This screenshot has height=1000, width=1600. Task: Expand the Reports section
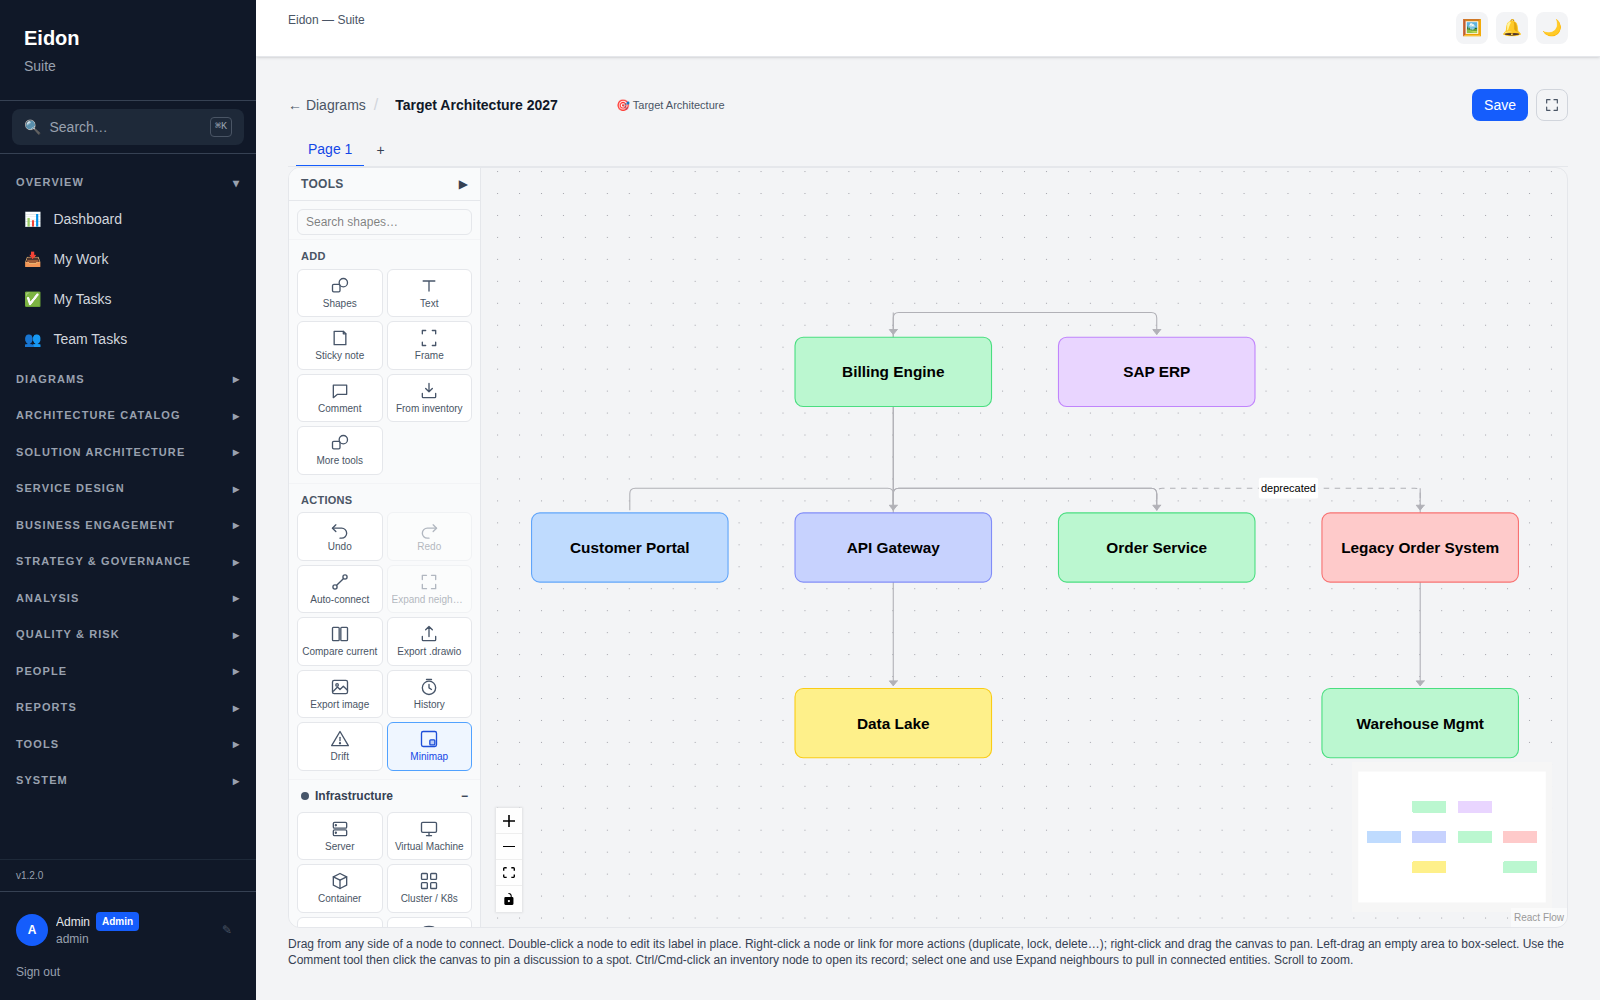[x=128, y=708]
